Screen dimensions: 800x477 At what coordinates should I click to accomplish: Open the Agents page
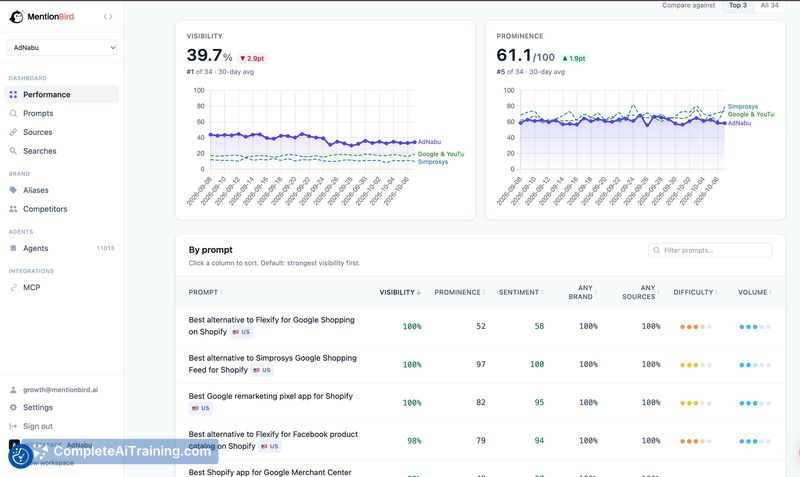pyautogui.click(x=62, y=248)
